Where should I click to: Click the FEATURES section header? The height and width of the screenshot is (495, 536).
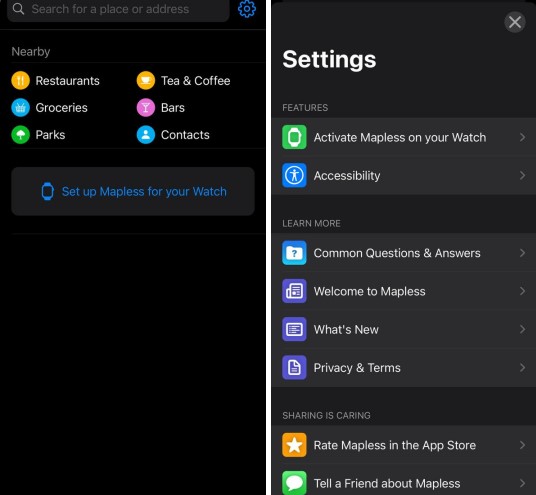click(305, 108)
